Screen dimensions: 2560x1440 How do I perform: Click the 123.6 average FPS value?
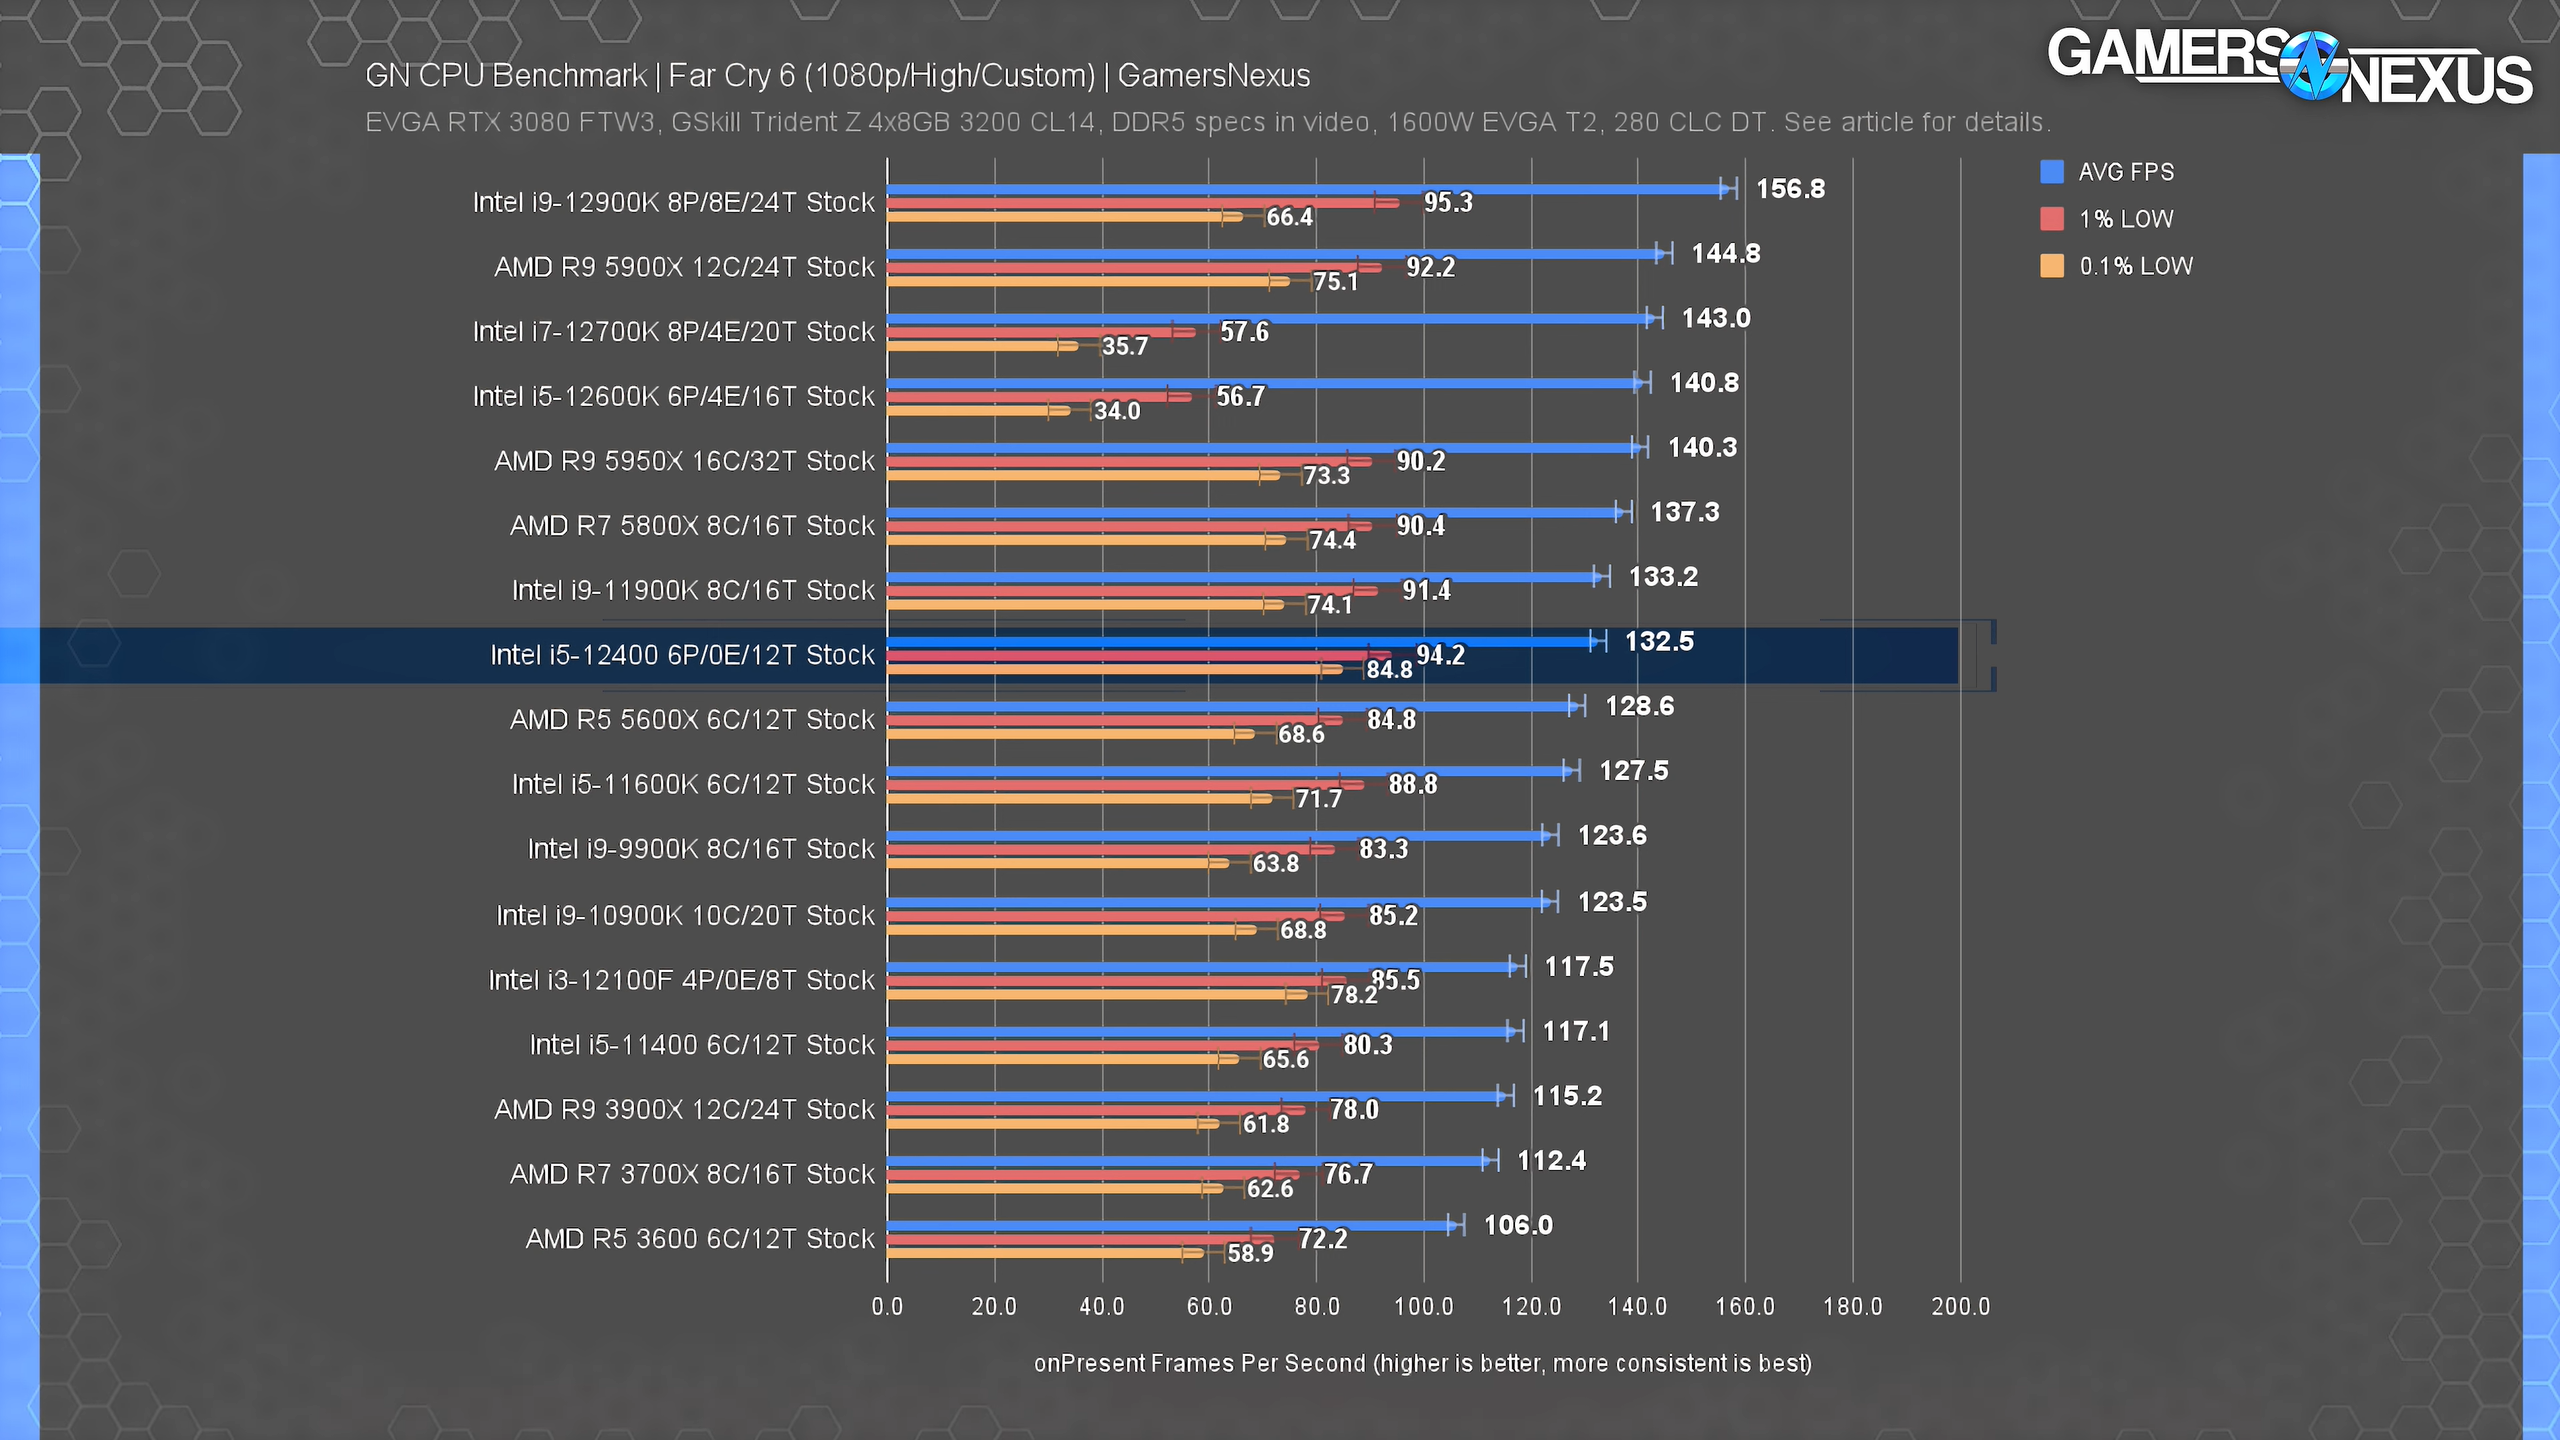click(1612, 836)
